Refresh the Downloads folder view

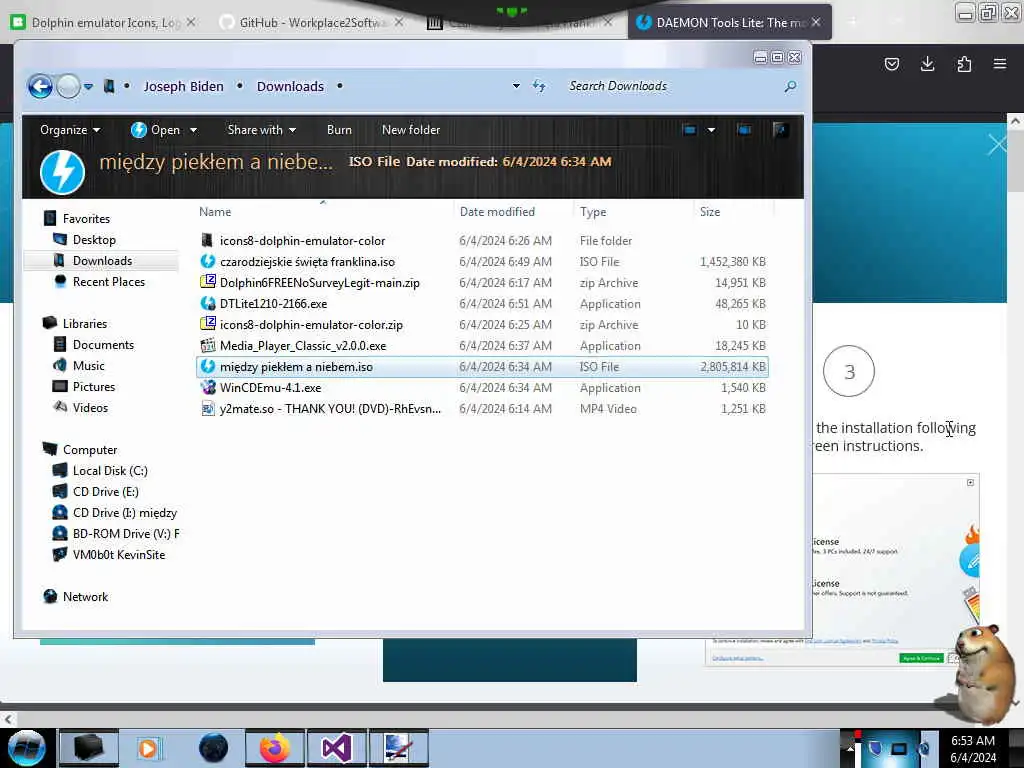[x=539, y=86]
